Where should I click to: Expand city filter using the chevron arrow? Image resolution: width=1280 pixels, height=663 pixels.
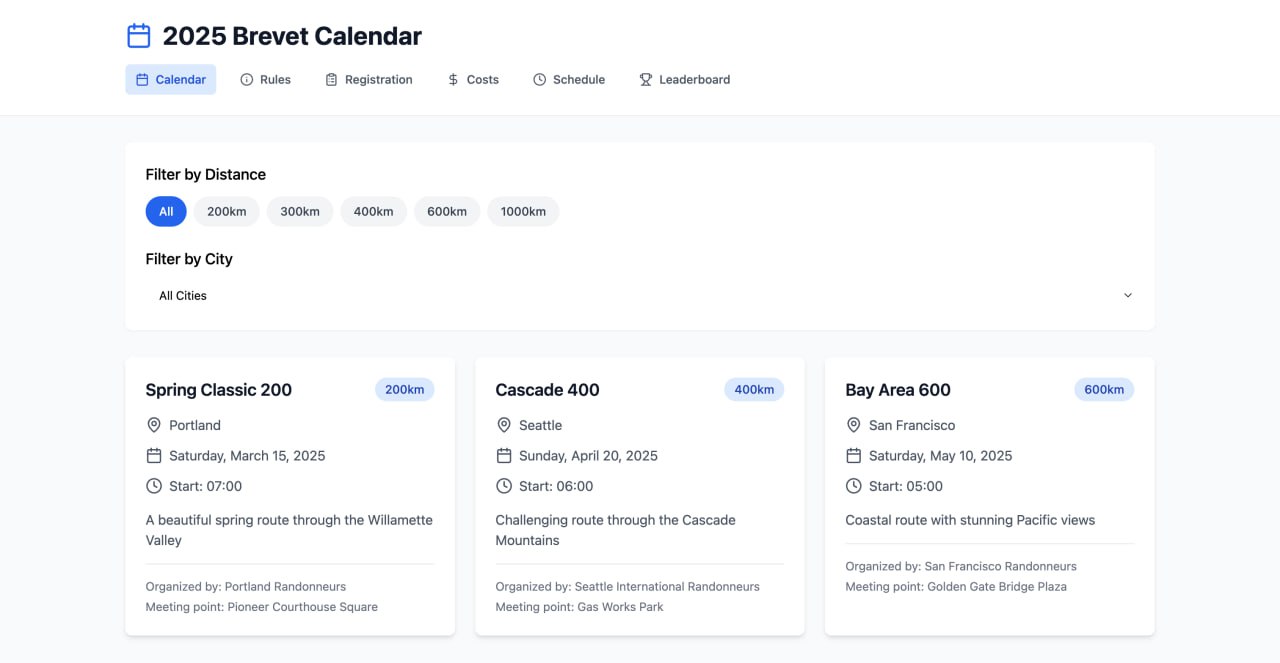click(1127, 295)
